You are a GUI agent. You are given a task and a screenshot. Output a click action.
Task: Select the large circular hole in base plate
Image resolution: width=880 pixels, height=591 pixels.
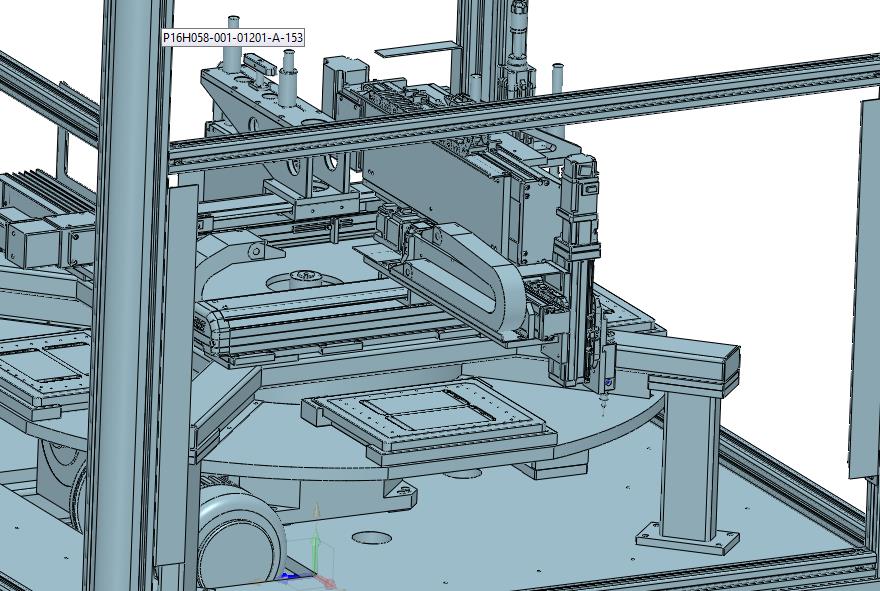point(372,538)
